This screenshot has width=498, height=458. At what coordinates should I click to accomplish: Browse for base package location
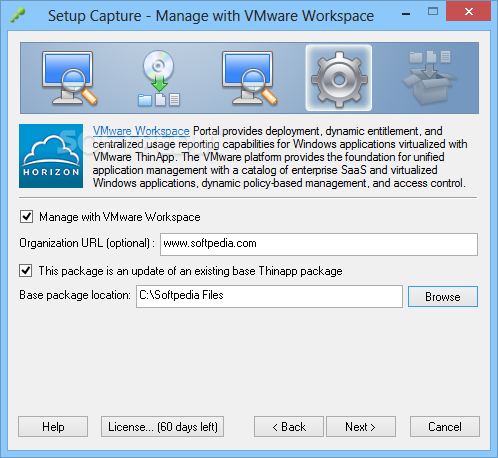[x=443, y=296]
